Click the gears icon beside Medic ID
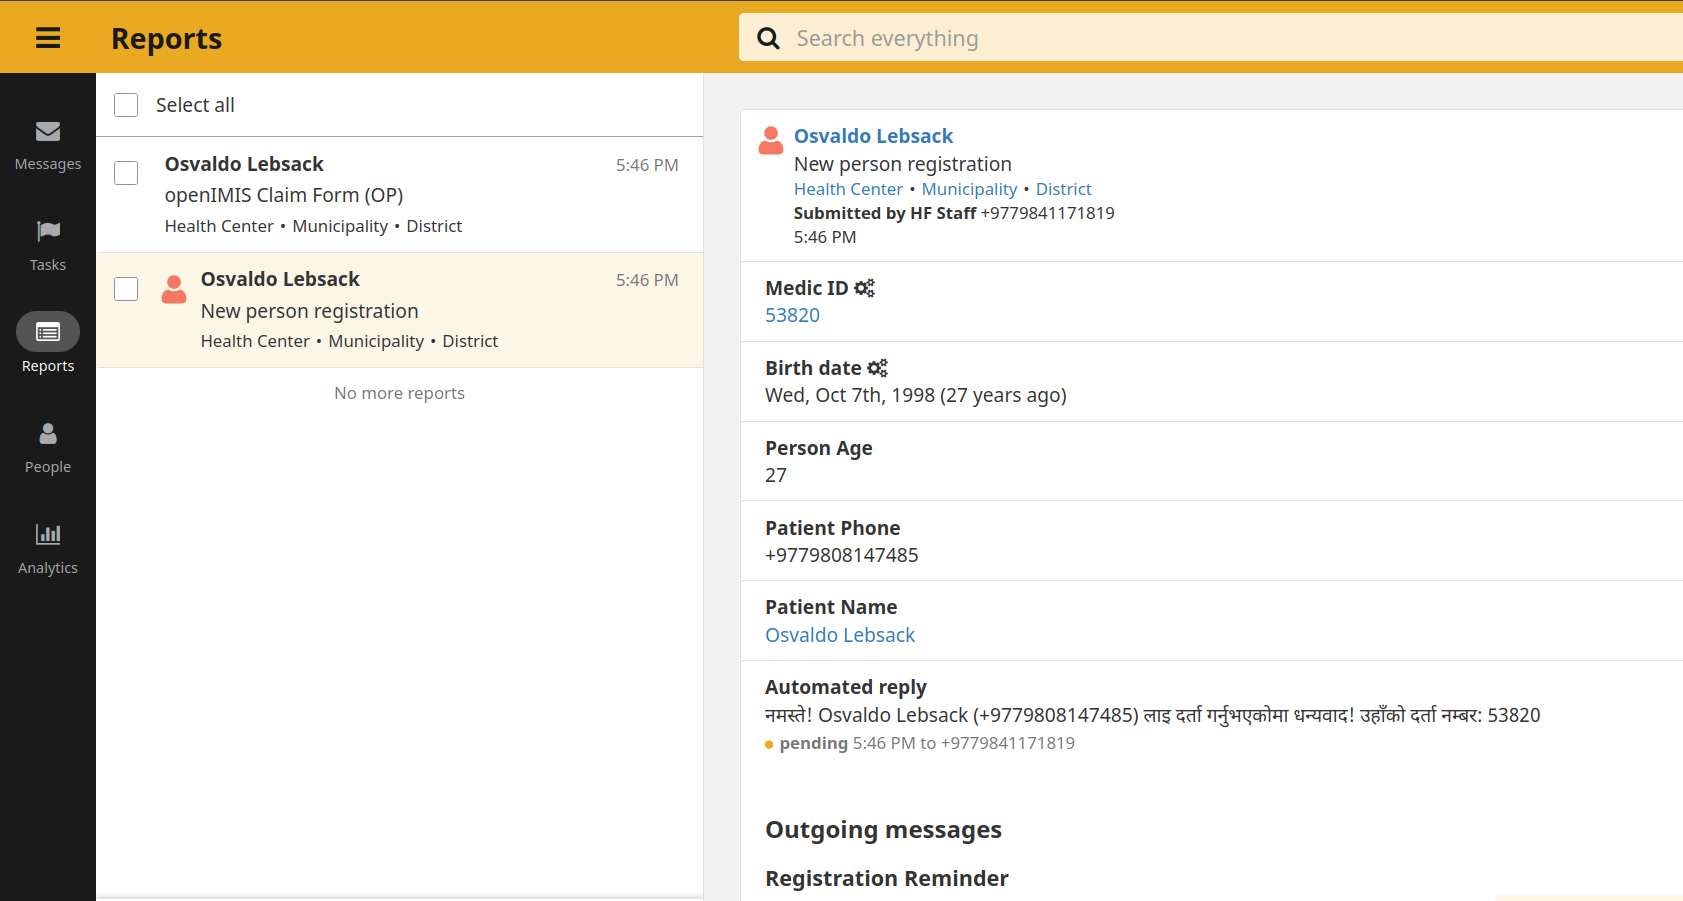This screenshot has height=901, width=1683. click(864, 288)
